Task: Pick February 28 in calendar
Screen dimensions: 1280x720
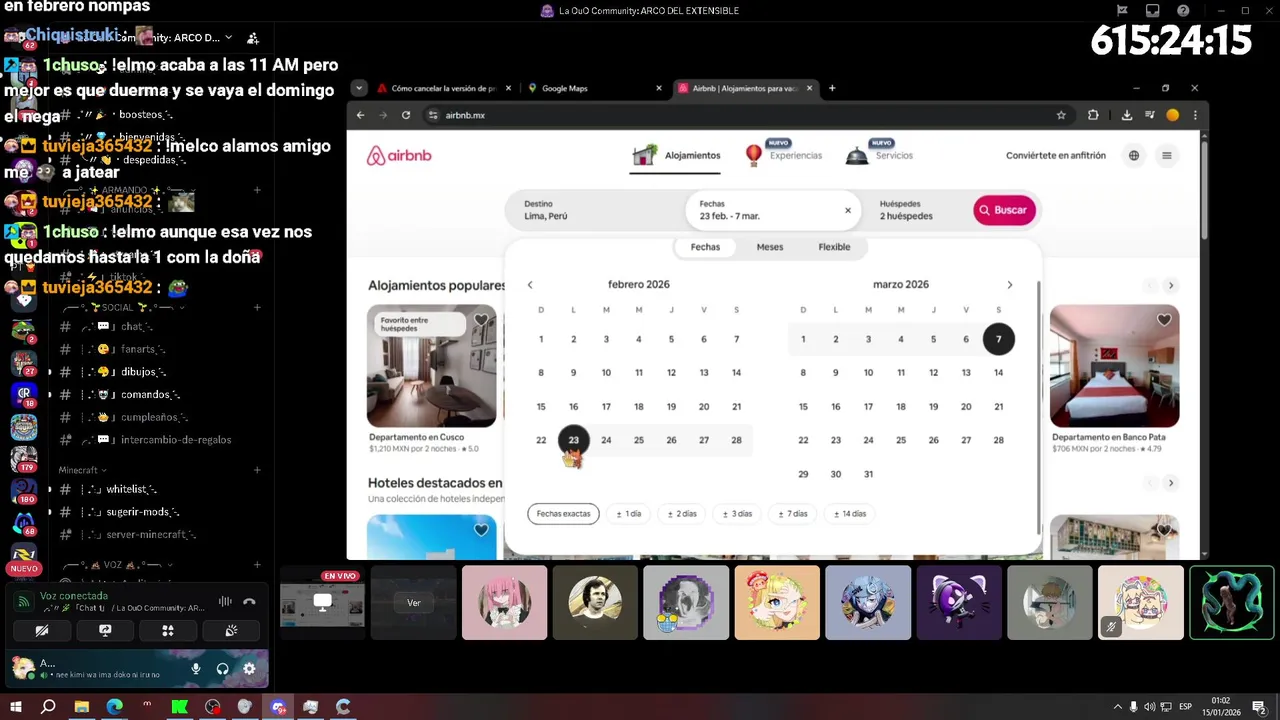Action: pos(736,440)
